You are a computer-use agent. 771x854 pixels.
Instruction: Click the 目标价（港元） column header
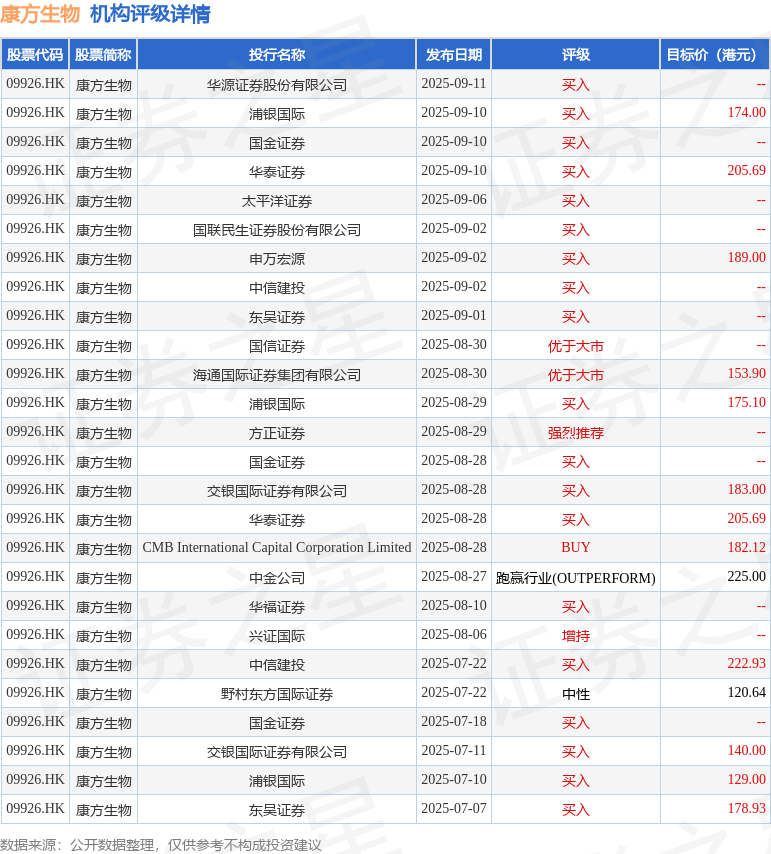[714, 54]
